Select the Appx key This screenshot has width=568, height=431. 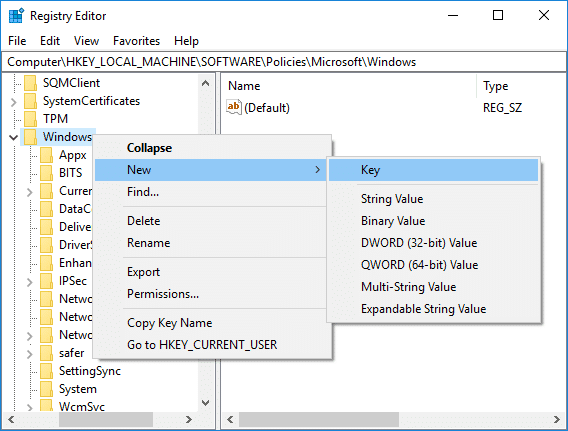pos(73,155)
